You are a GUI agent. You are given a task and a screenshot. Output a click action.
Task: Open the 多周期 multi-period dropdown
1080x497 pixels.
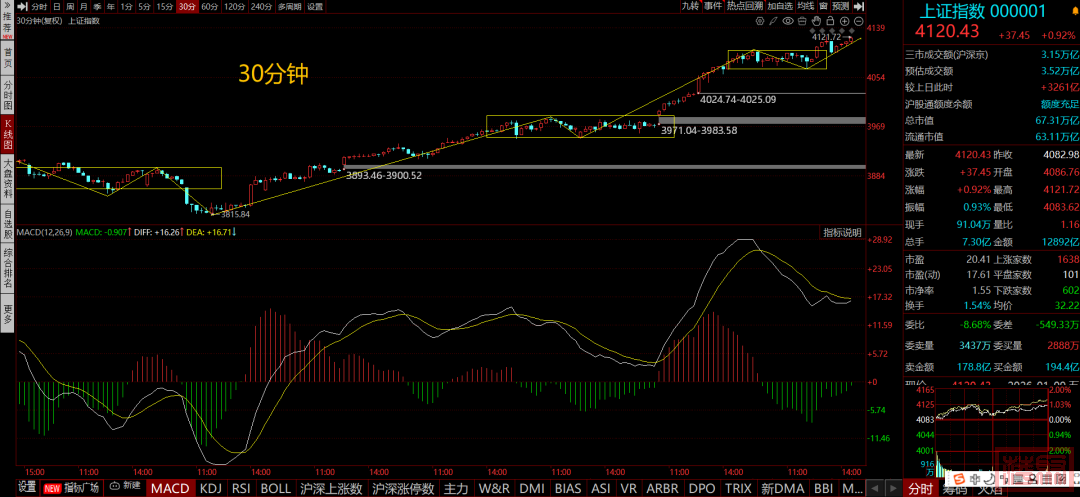click(x=288, y=6)
